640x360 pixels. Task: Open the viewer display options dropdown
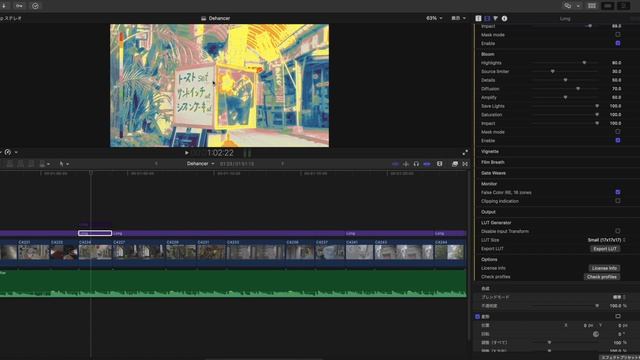458,18
